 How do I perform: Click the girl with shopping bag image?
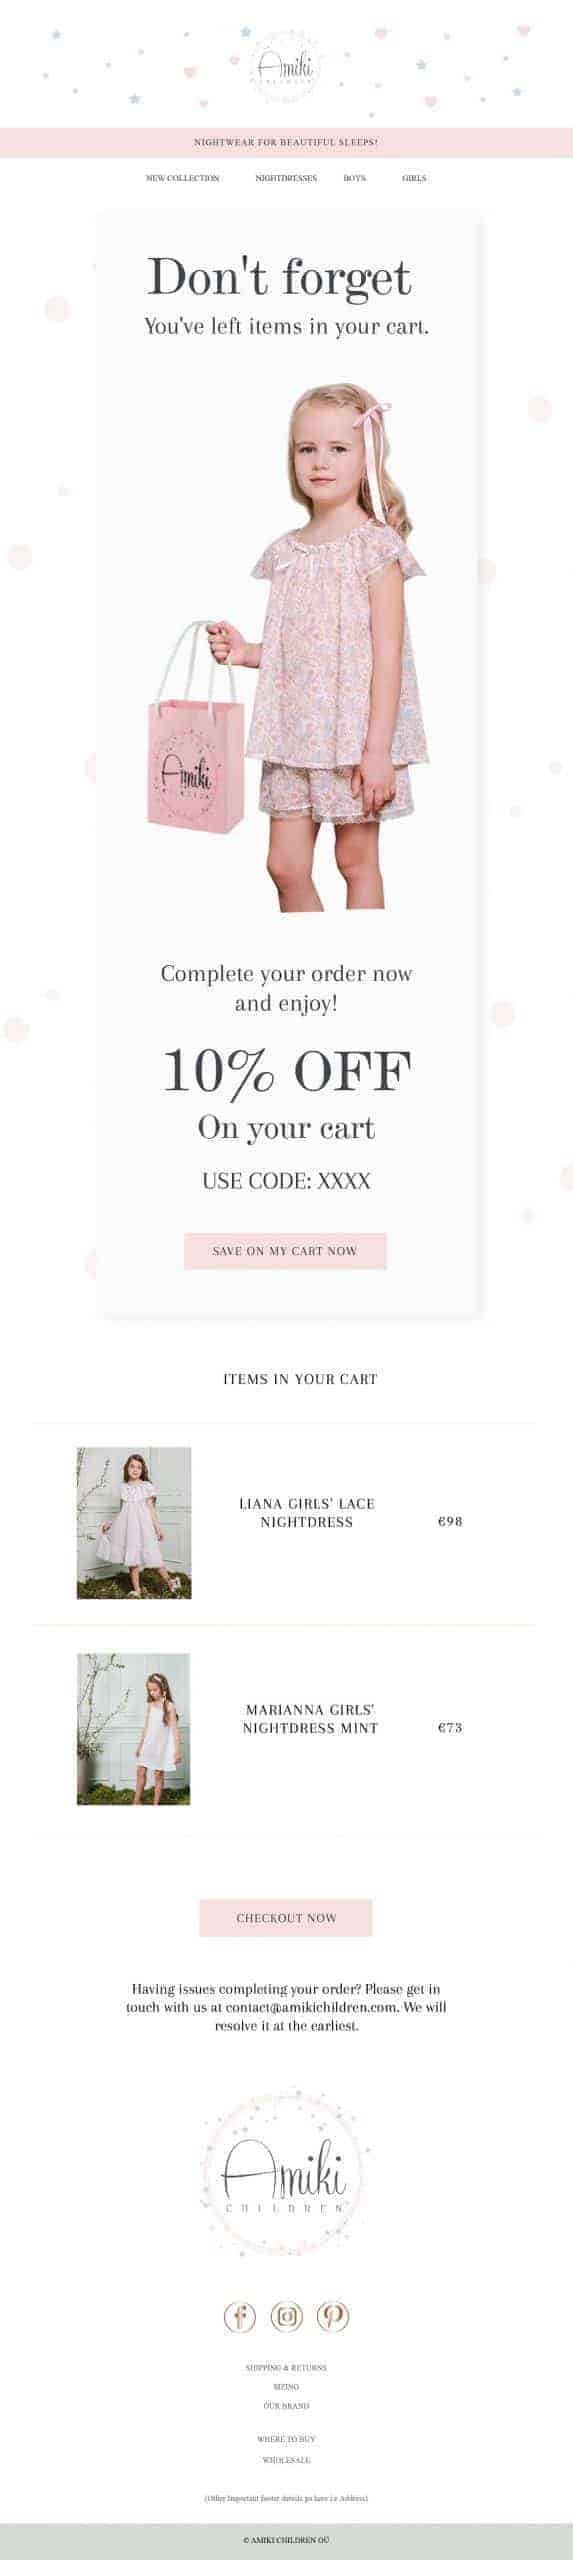286,648
